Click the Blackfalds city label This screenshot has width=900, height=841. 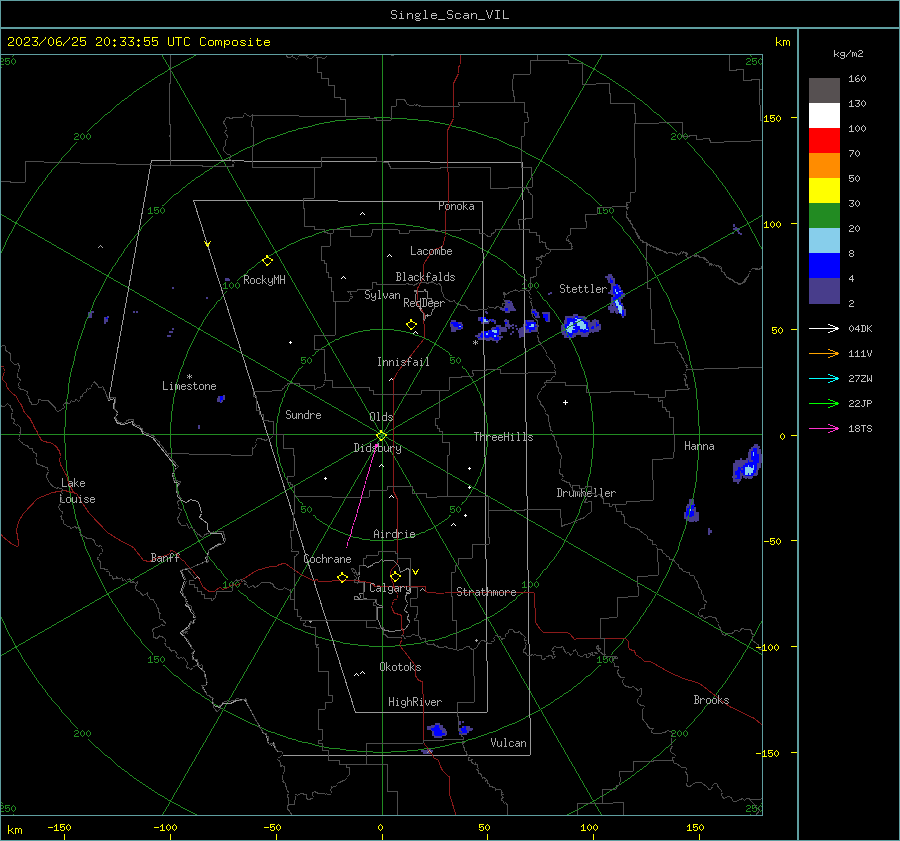(425, 277)
